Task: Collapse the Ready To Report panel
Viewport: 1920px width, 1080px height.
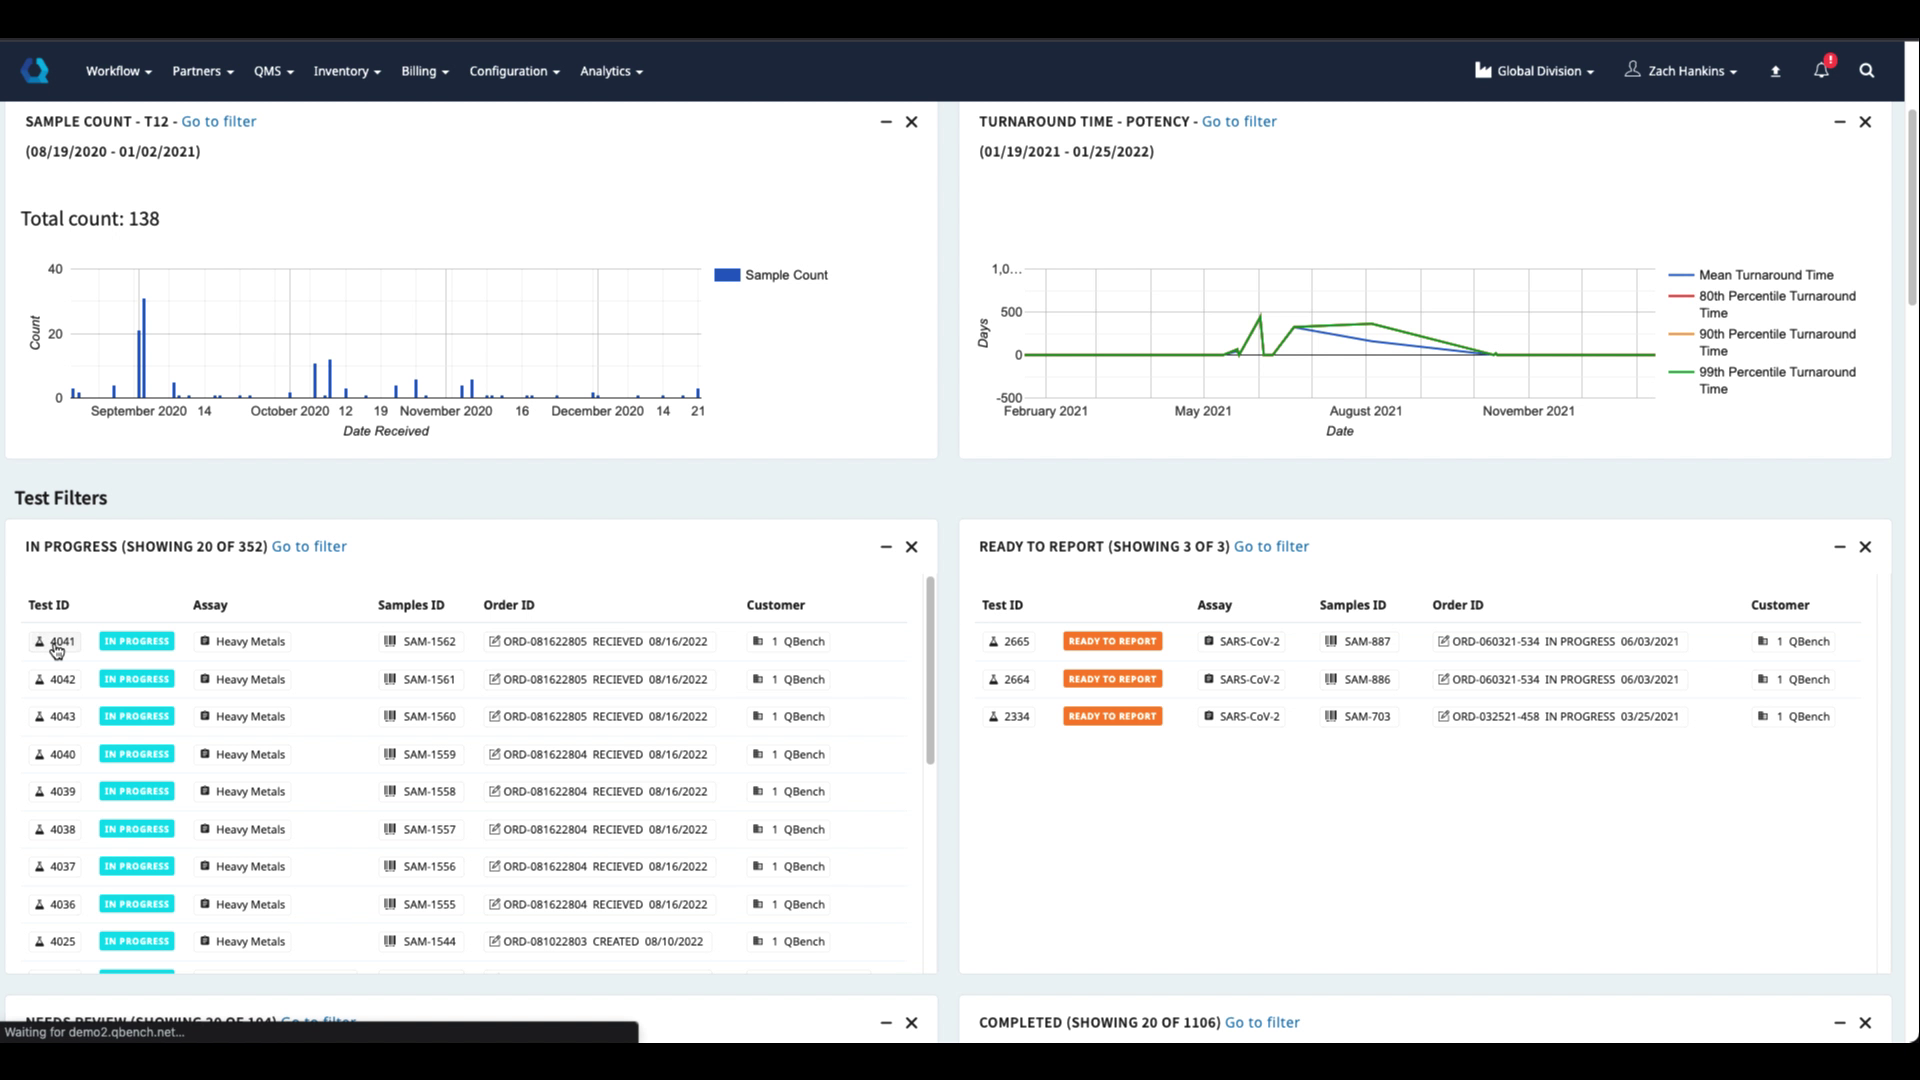Action: click(x=1839, y=547)
